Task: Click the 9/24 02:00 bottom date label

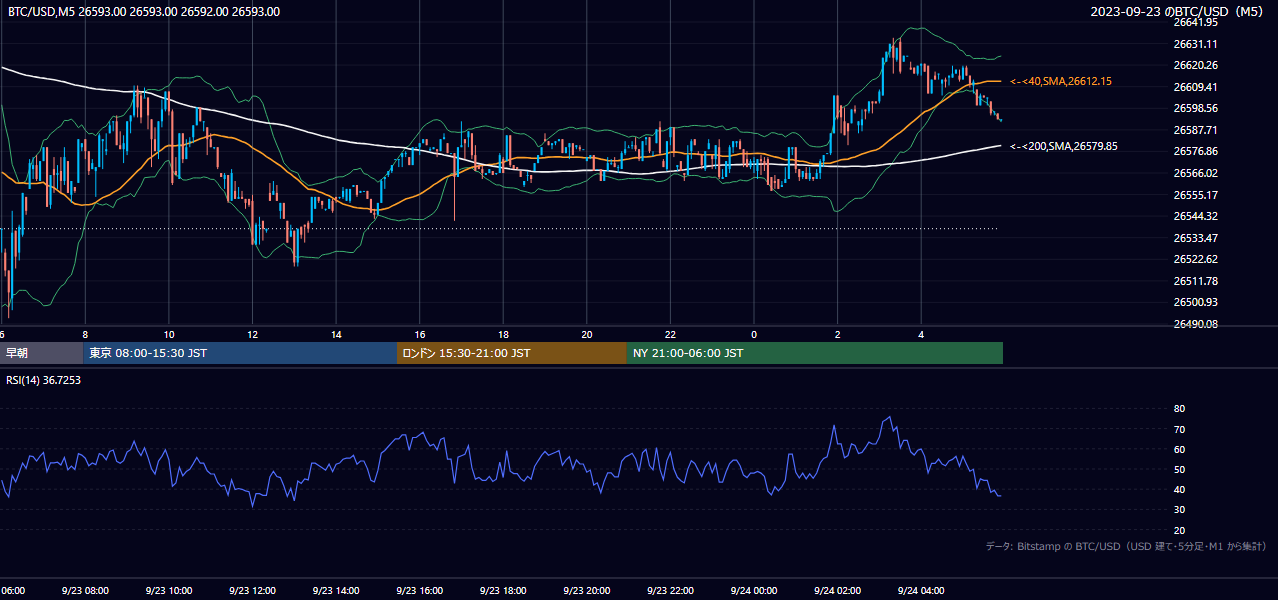Action: pos(838,591)
